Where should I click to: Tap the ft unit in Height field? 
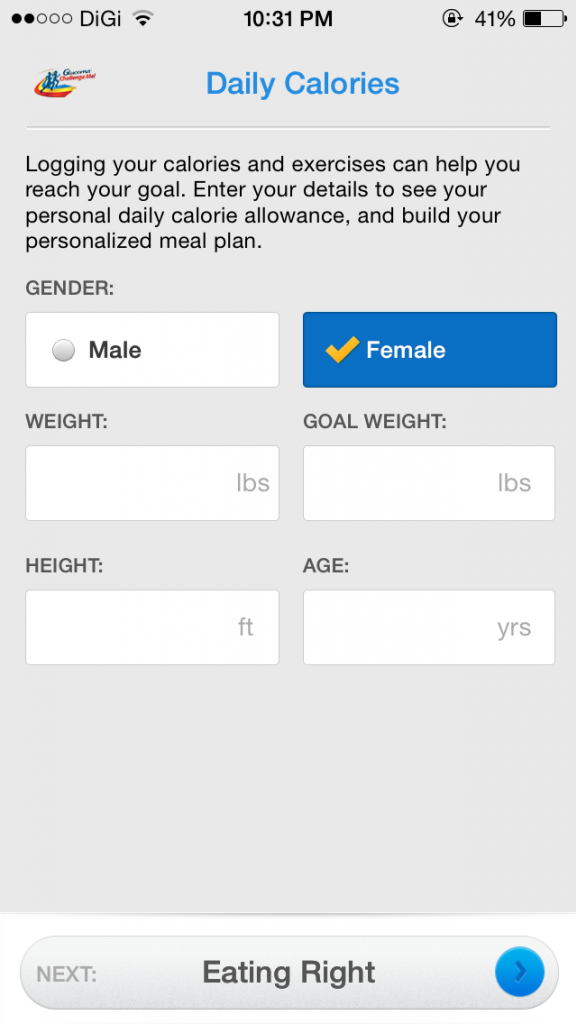tap(245, 627)
